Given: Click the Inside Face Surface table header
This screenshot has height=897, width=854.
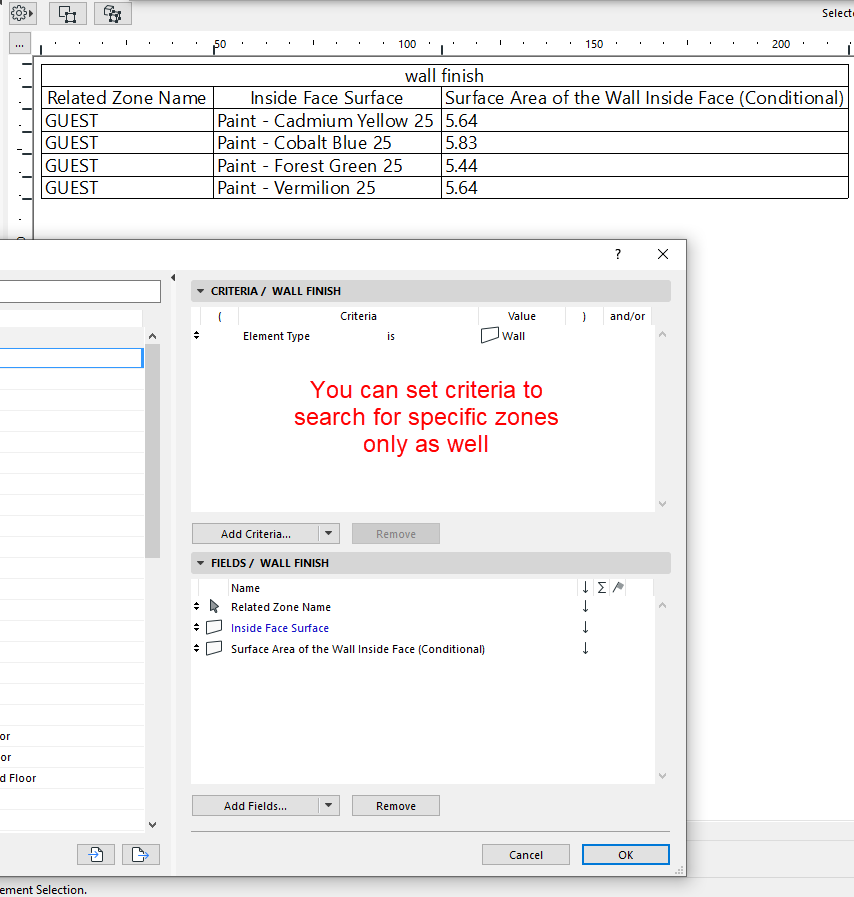Looking at the screenshot, I should 327,98.
